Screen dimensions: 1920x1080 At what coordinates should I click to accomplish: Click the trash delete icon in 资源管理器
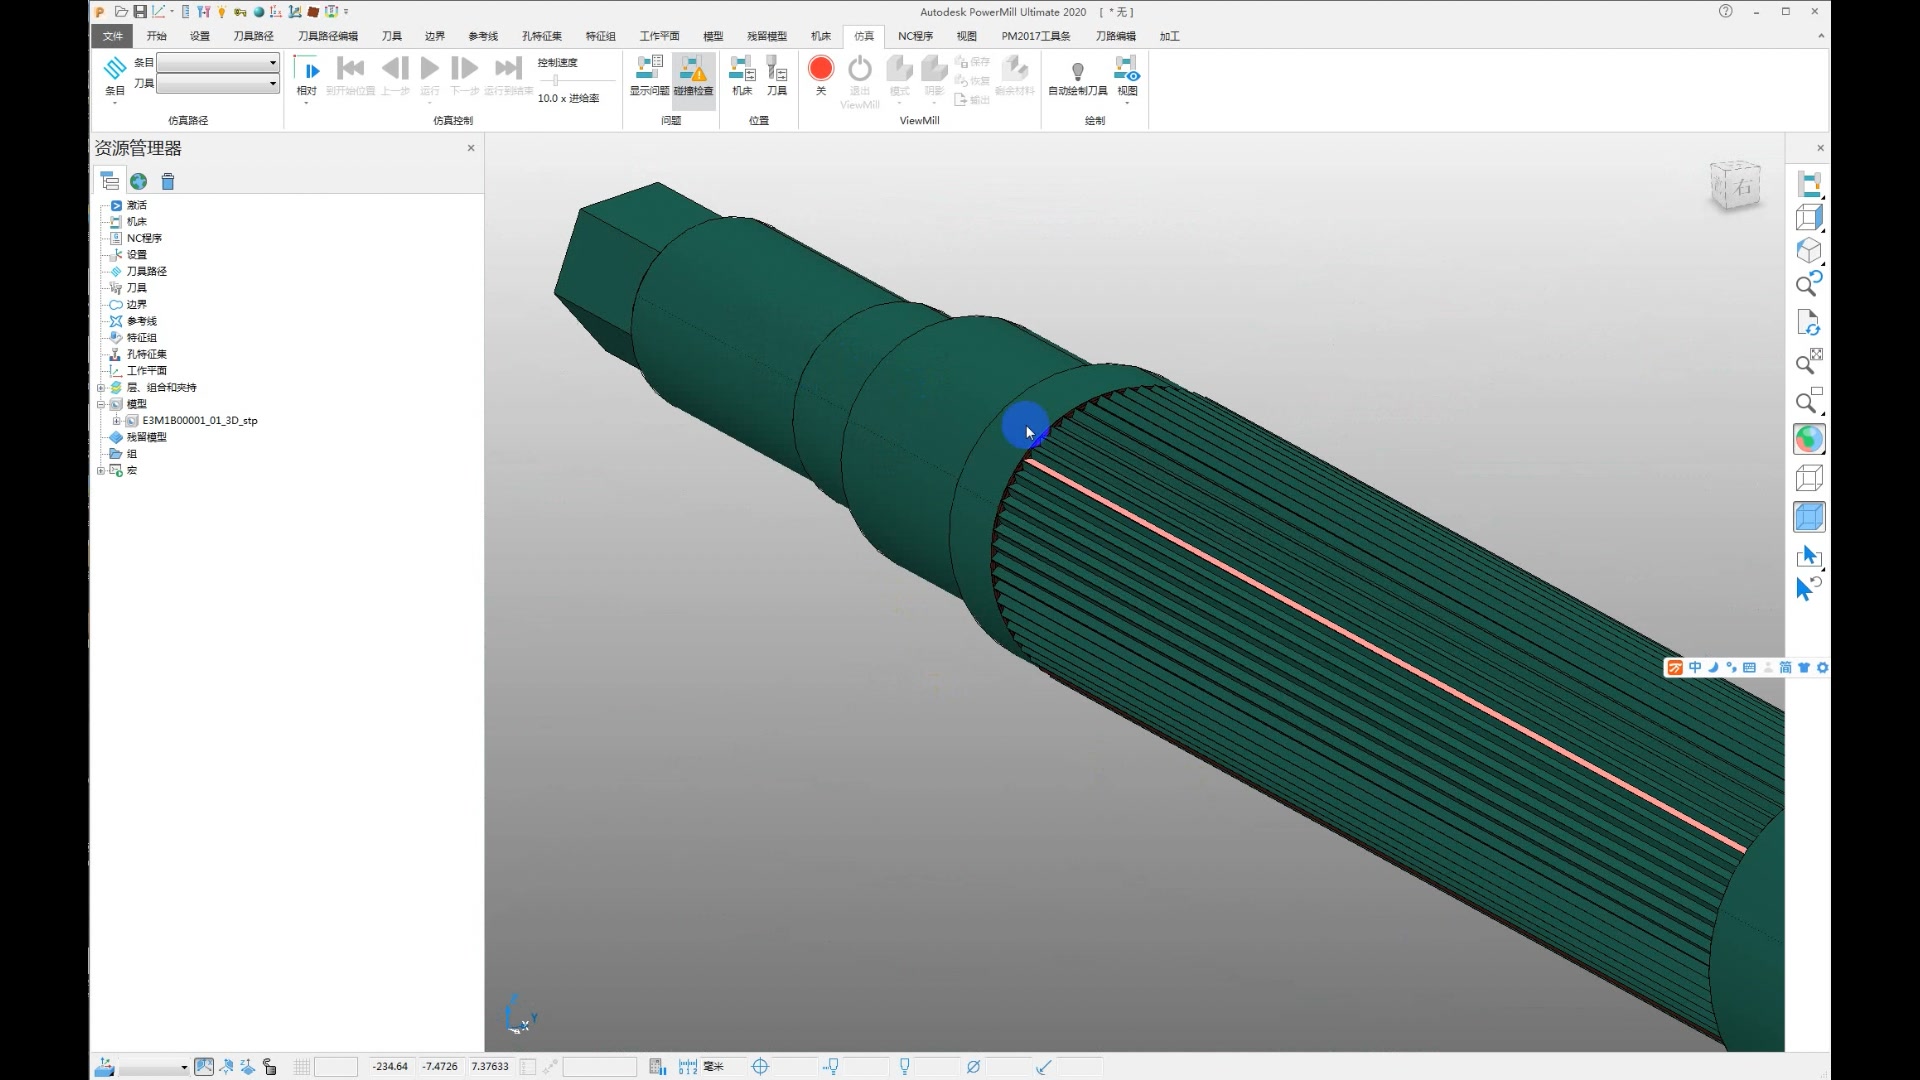(x=167, y=181)
